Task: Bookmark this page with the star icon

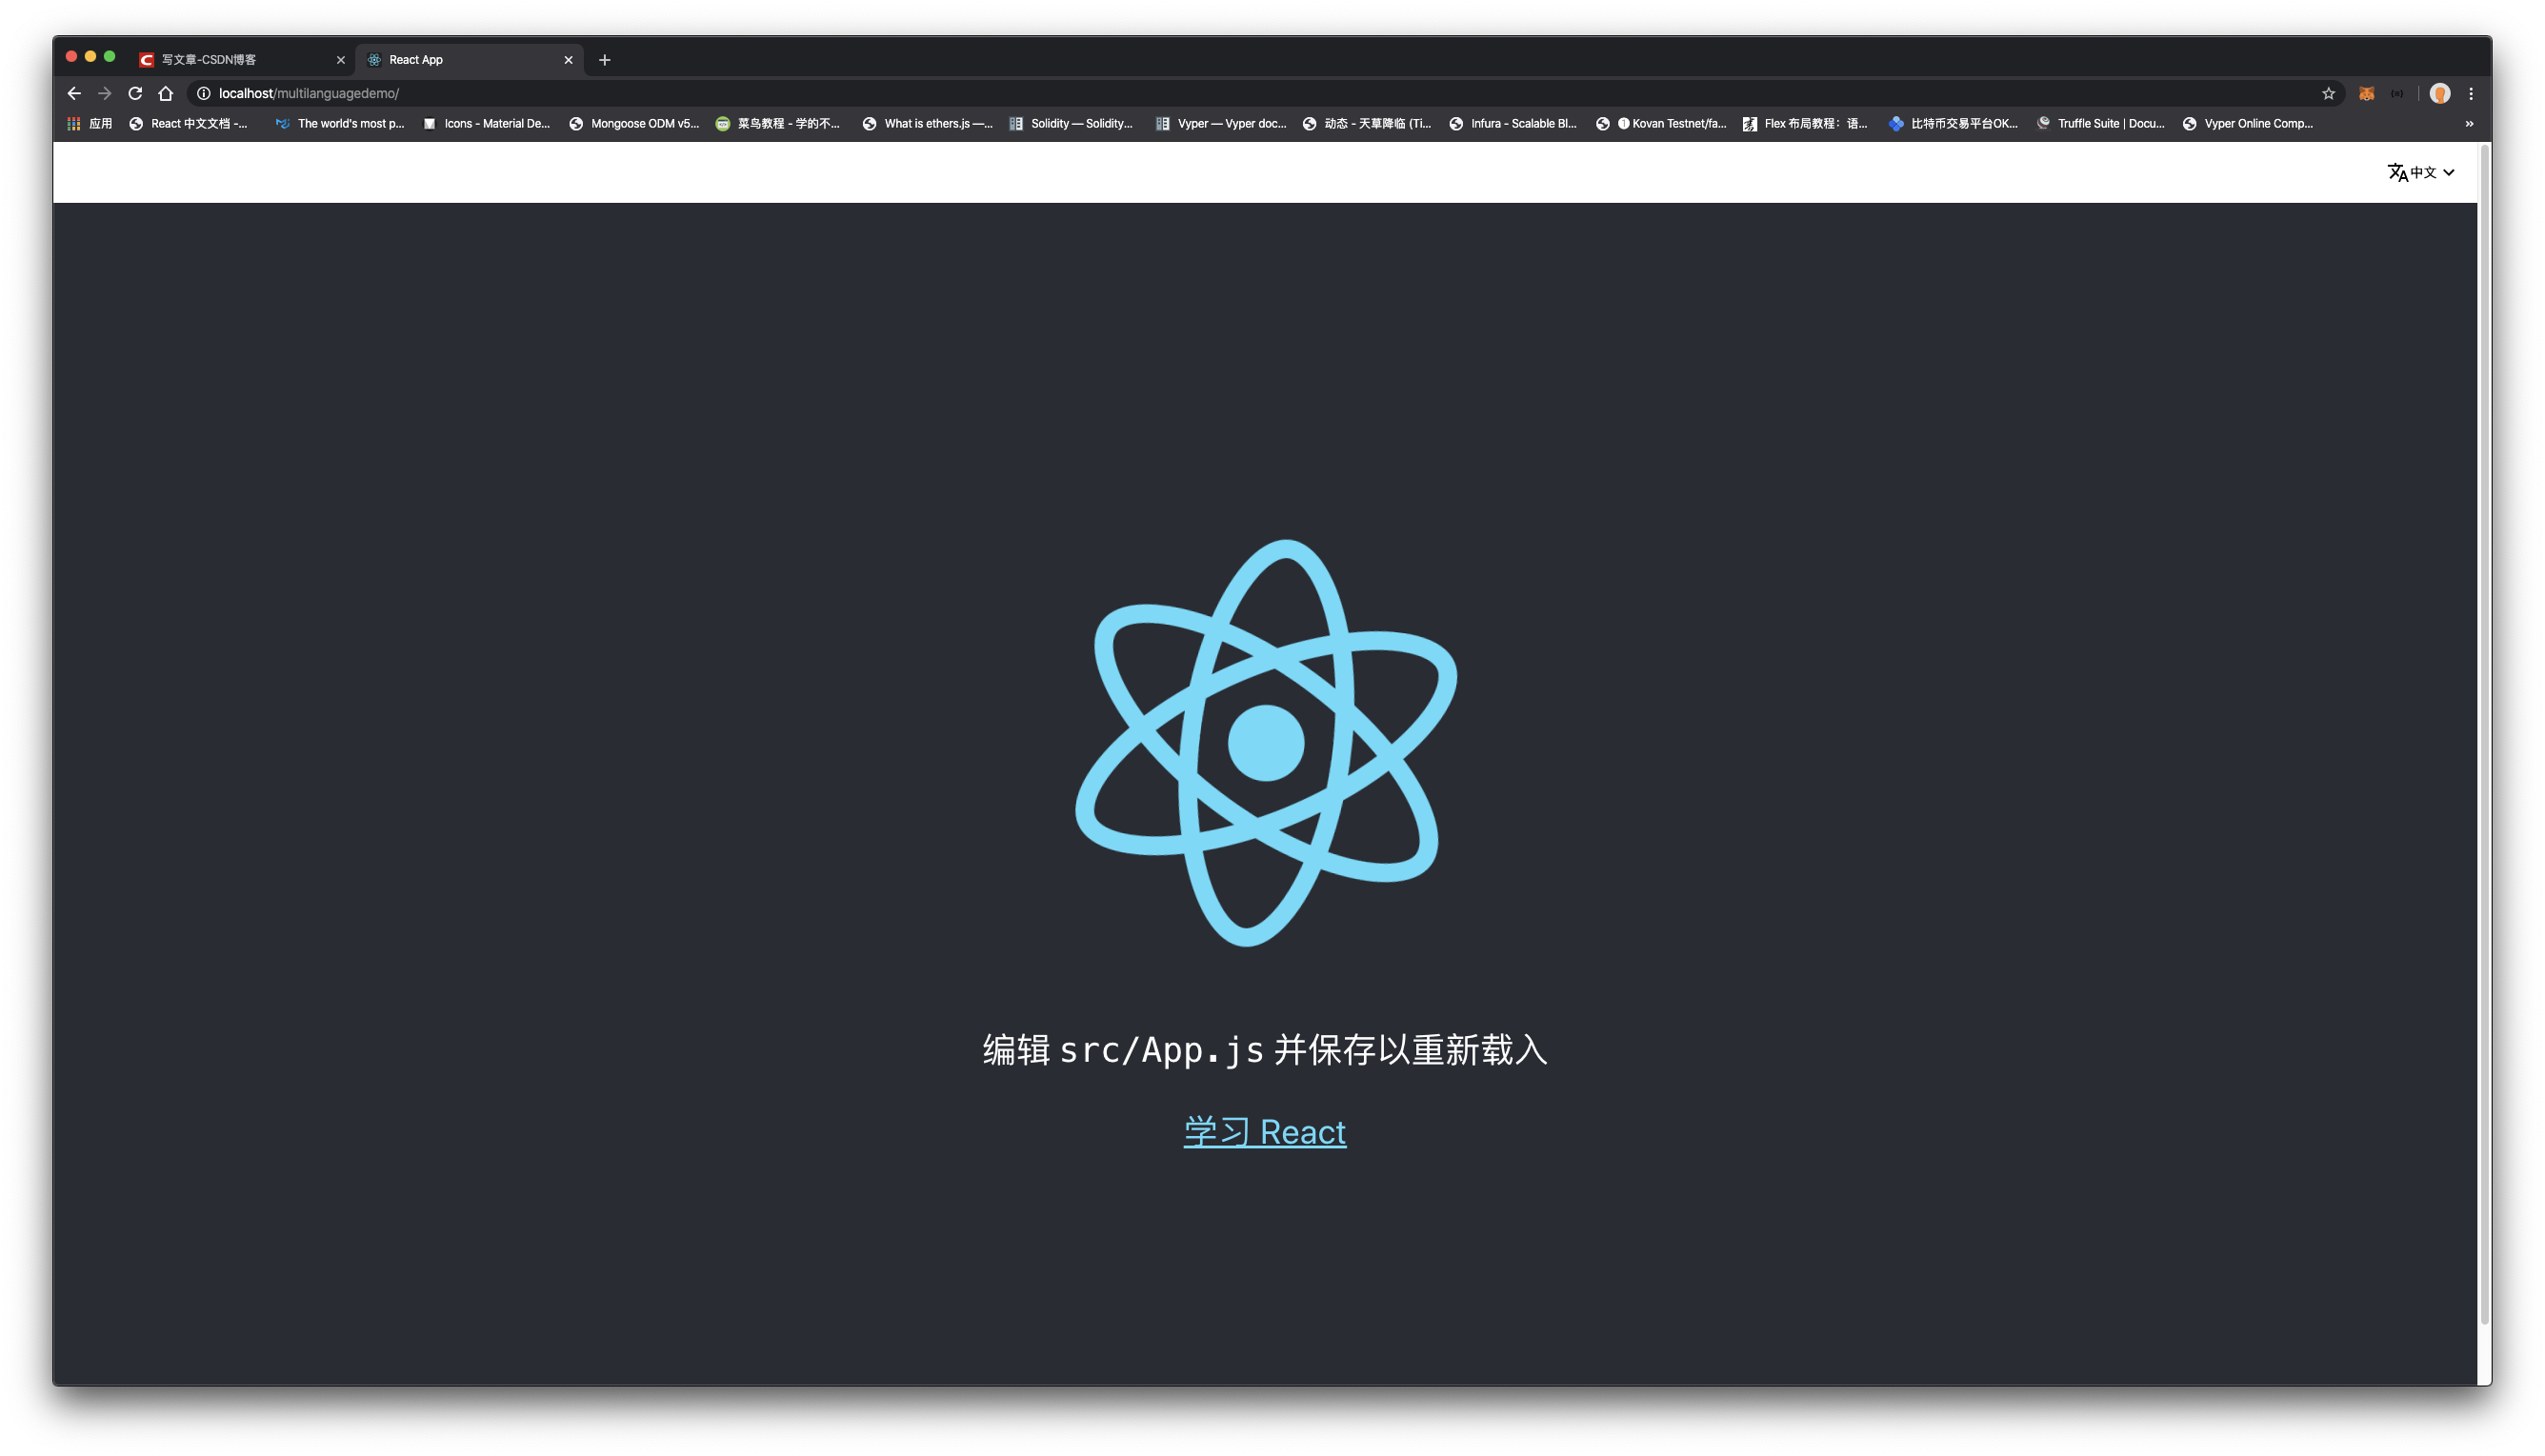Action: tap(2328, 93)
